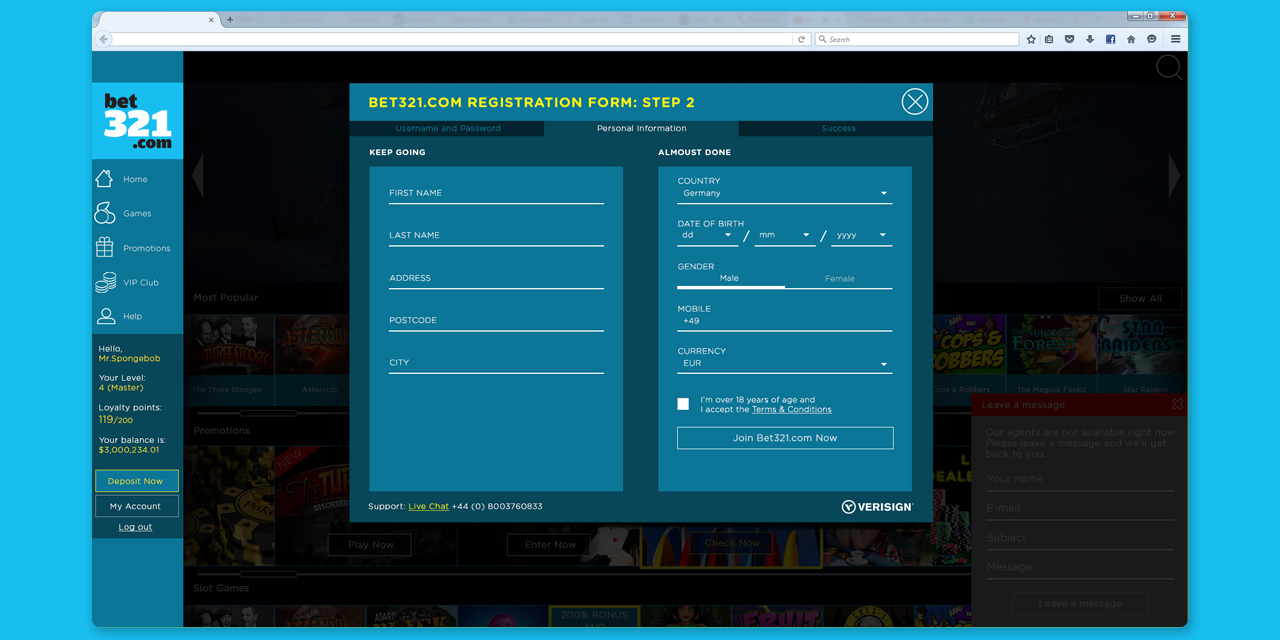The image size is (1280, 640).
Task: Click the carousel right arrow
Action: pos(1174,175)
